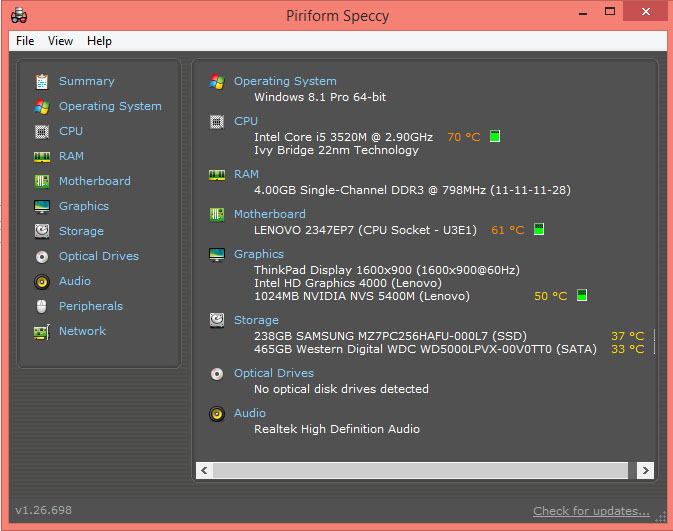This screenshot has width=673, height=531.
Task: Click the Realtek High Definition Audio text
Action: coord(337,429)
